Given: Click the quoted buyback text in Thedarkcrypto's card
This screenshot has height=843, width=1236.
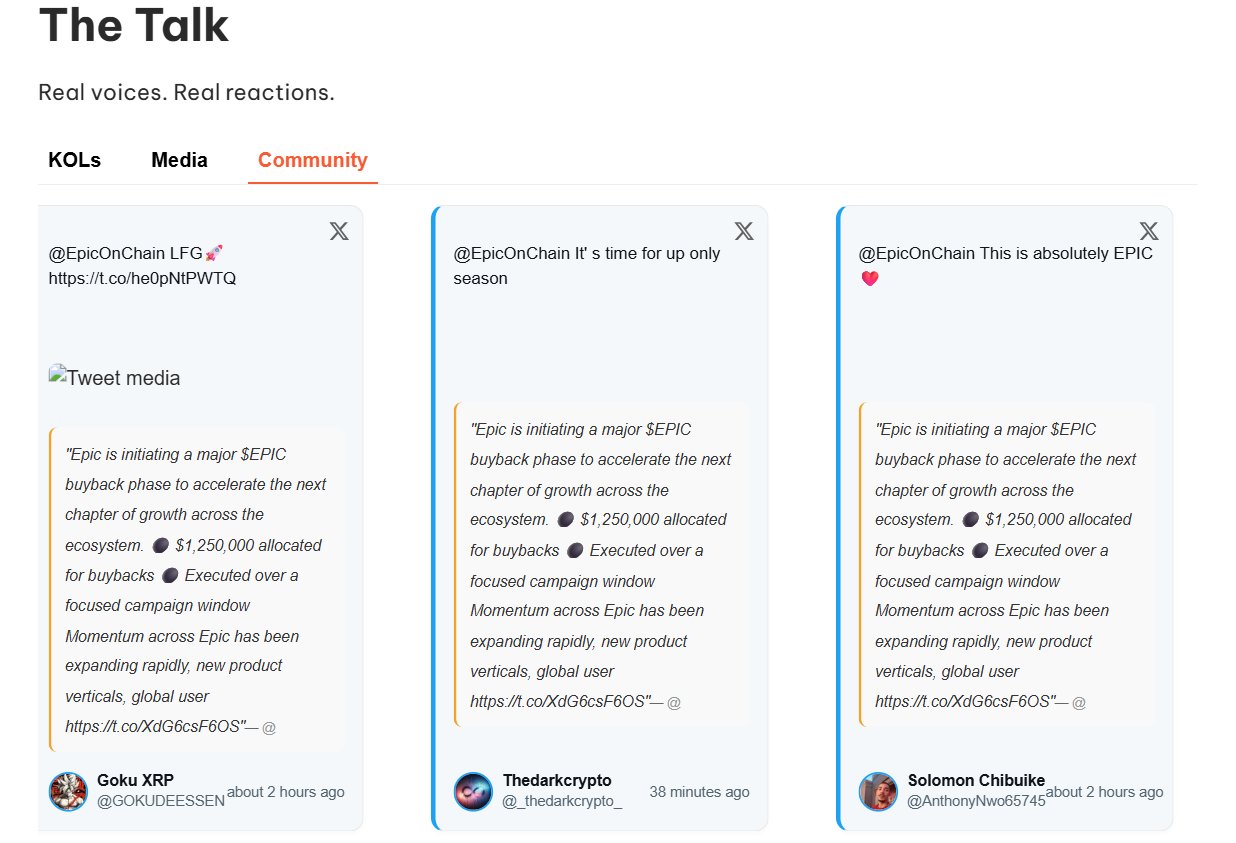Looking at the screenshot, I should [x=600, y=565].
